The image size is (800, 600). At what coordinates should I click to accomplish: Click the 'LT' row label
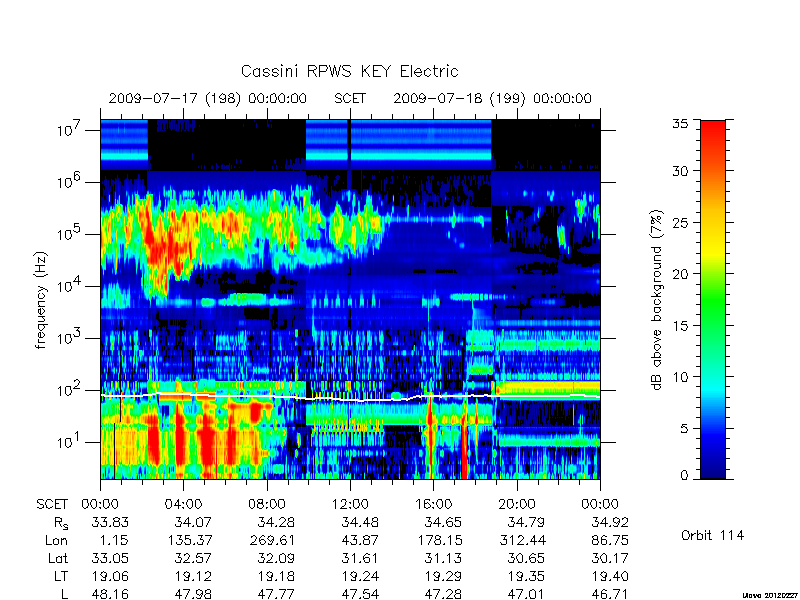tap(61, 576)
